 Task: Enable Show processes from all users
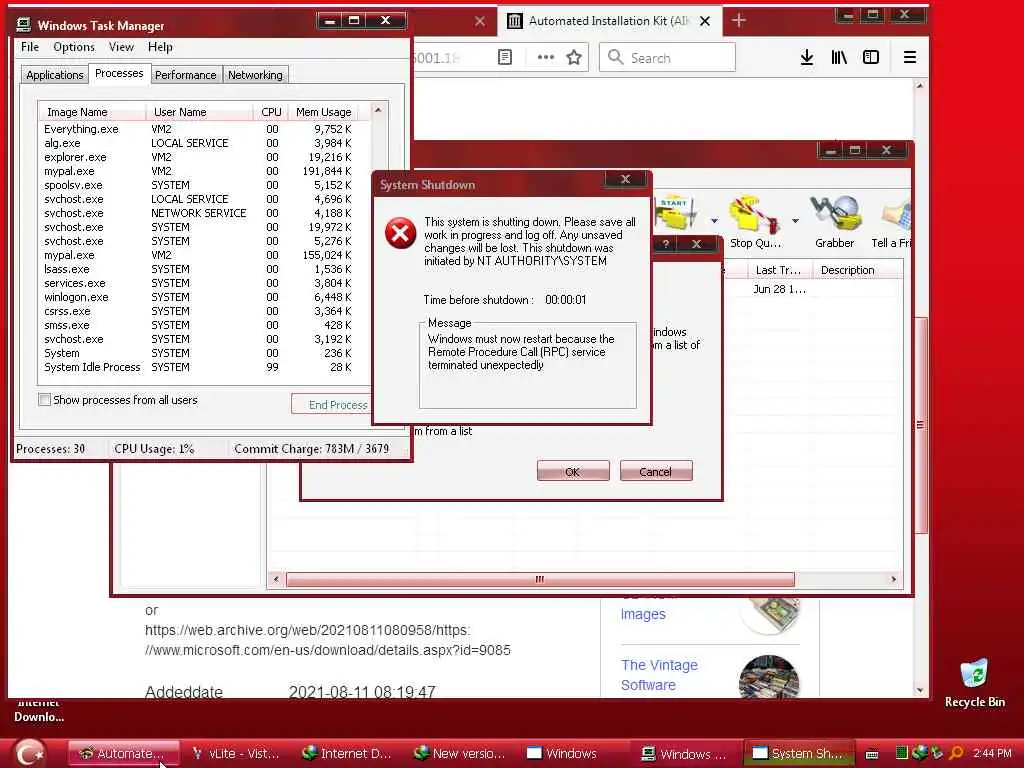(44, 400)
